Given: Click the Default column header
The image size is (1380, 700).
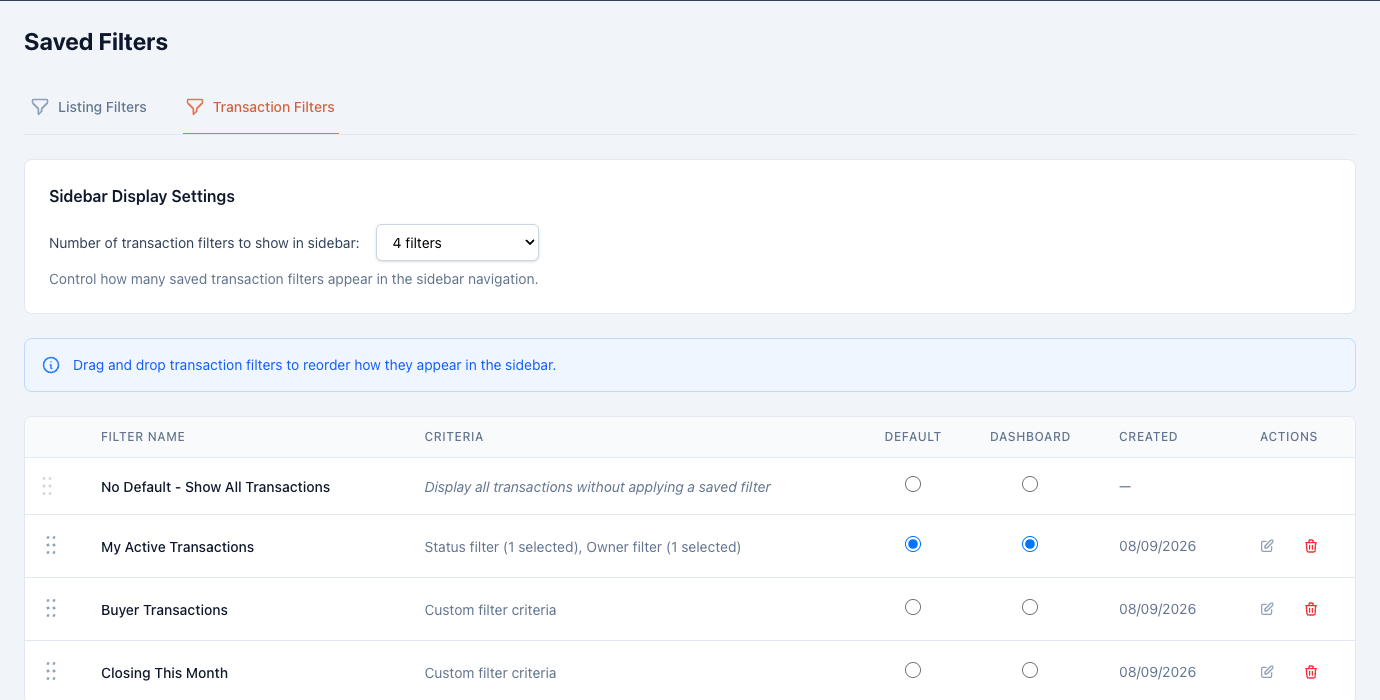Looking at the screenshot, I should 913,437.
